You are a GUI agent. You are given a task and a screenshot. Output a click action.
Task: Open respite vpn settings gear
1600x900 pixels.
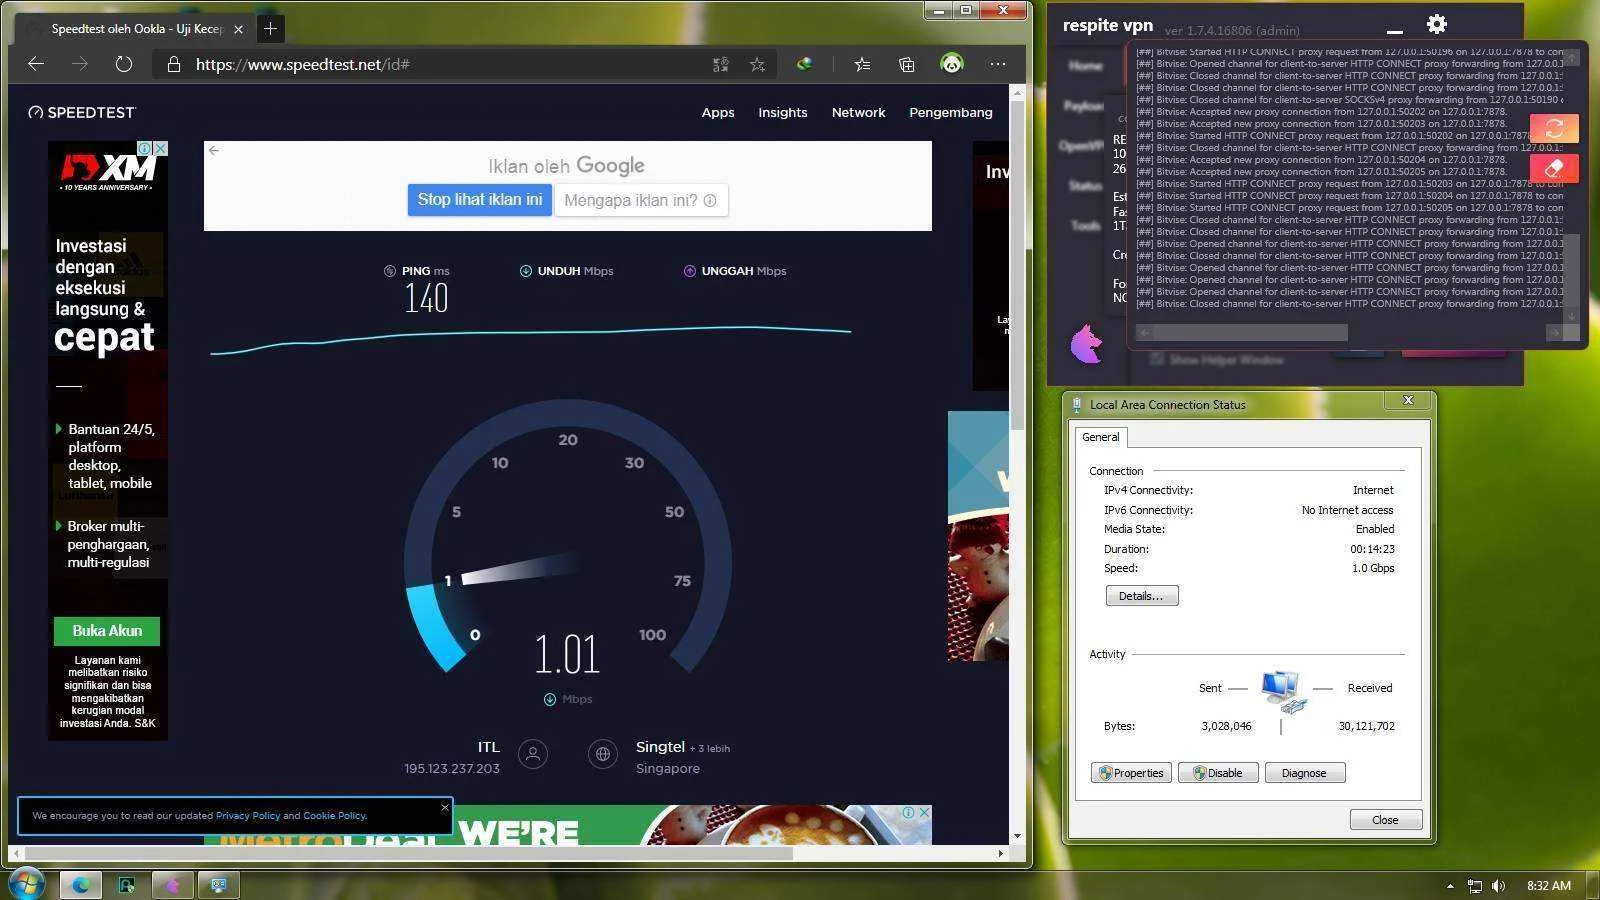[x=1436, y=24]
